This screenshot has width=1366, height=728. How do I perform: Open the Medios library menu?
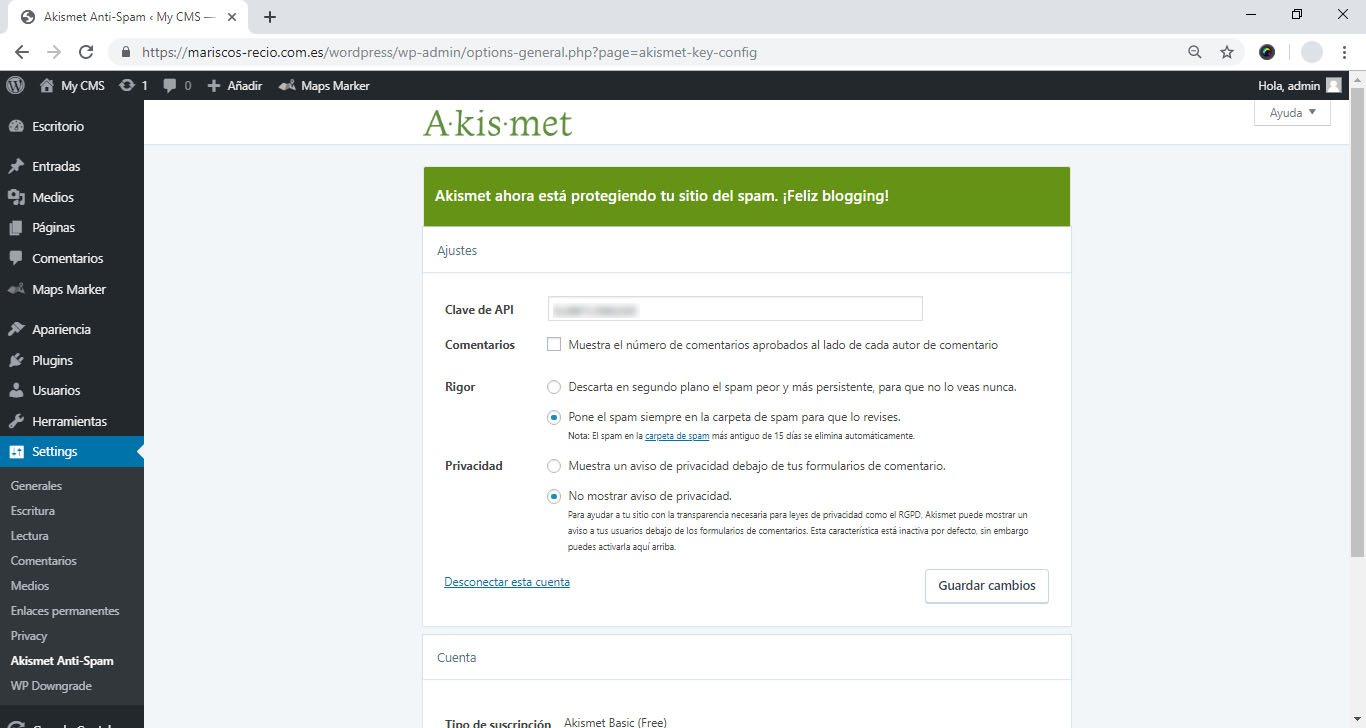(72, 197)
